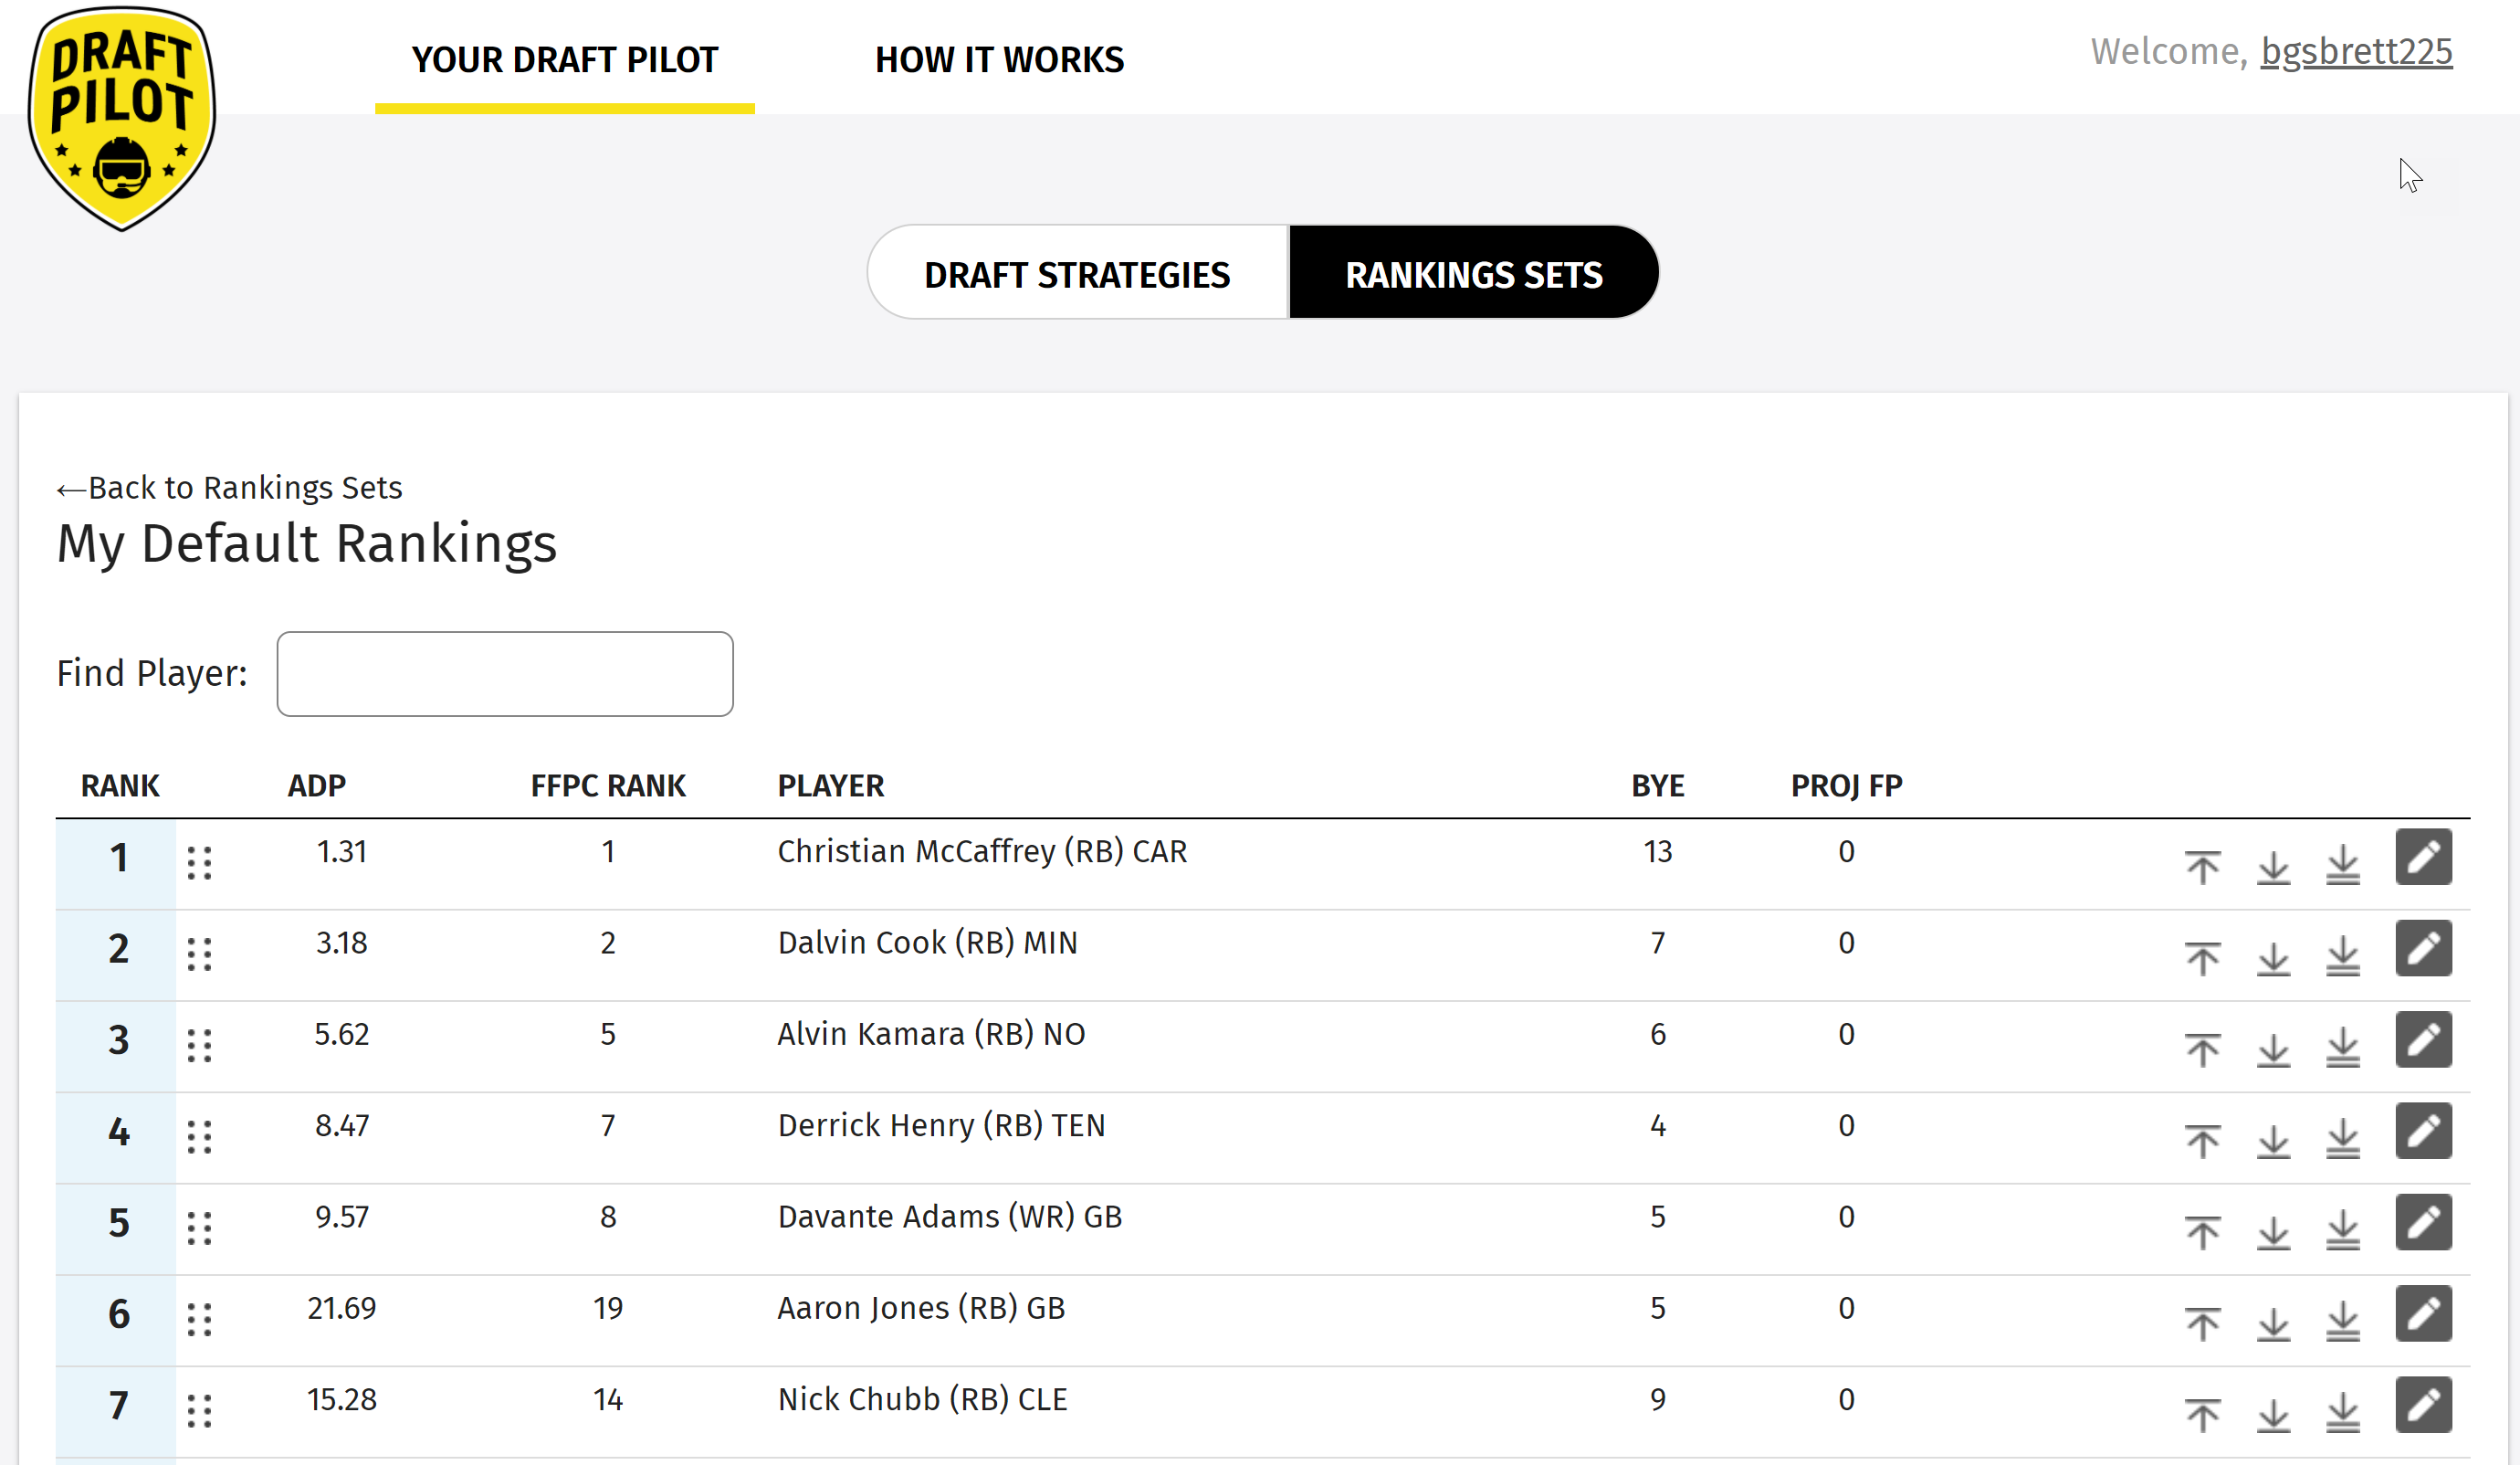This screenshot has height=1465, width=2520.
Task: Edit Nick Chubb with the pencil icon
Action: click(2423, 1405)
